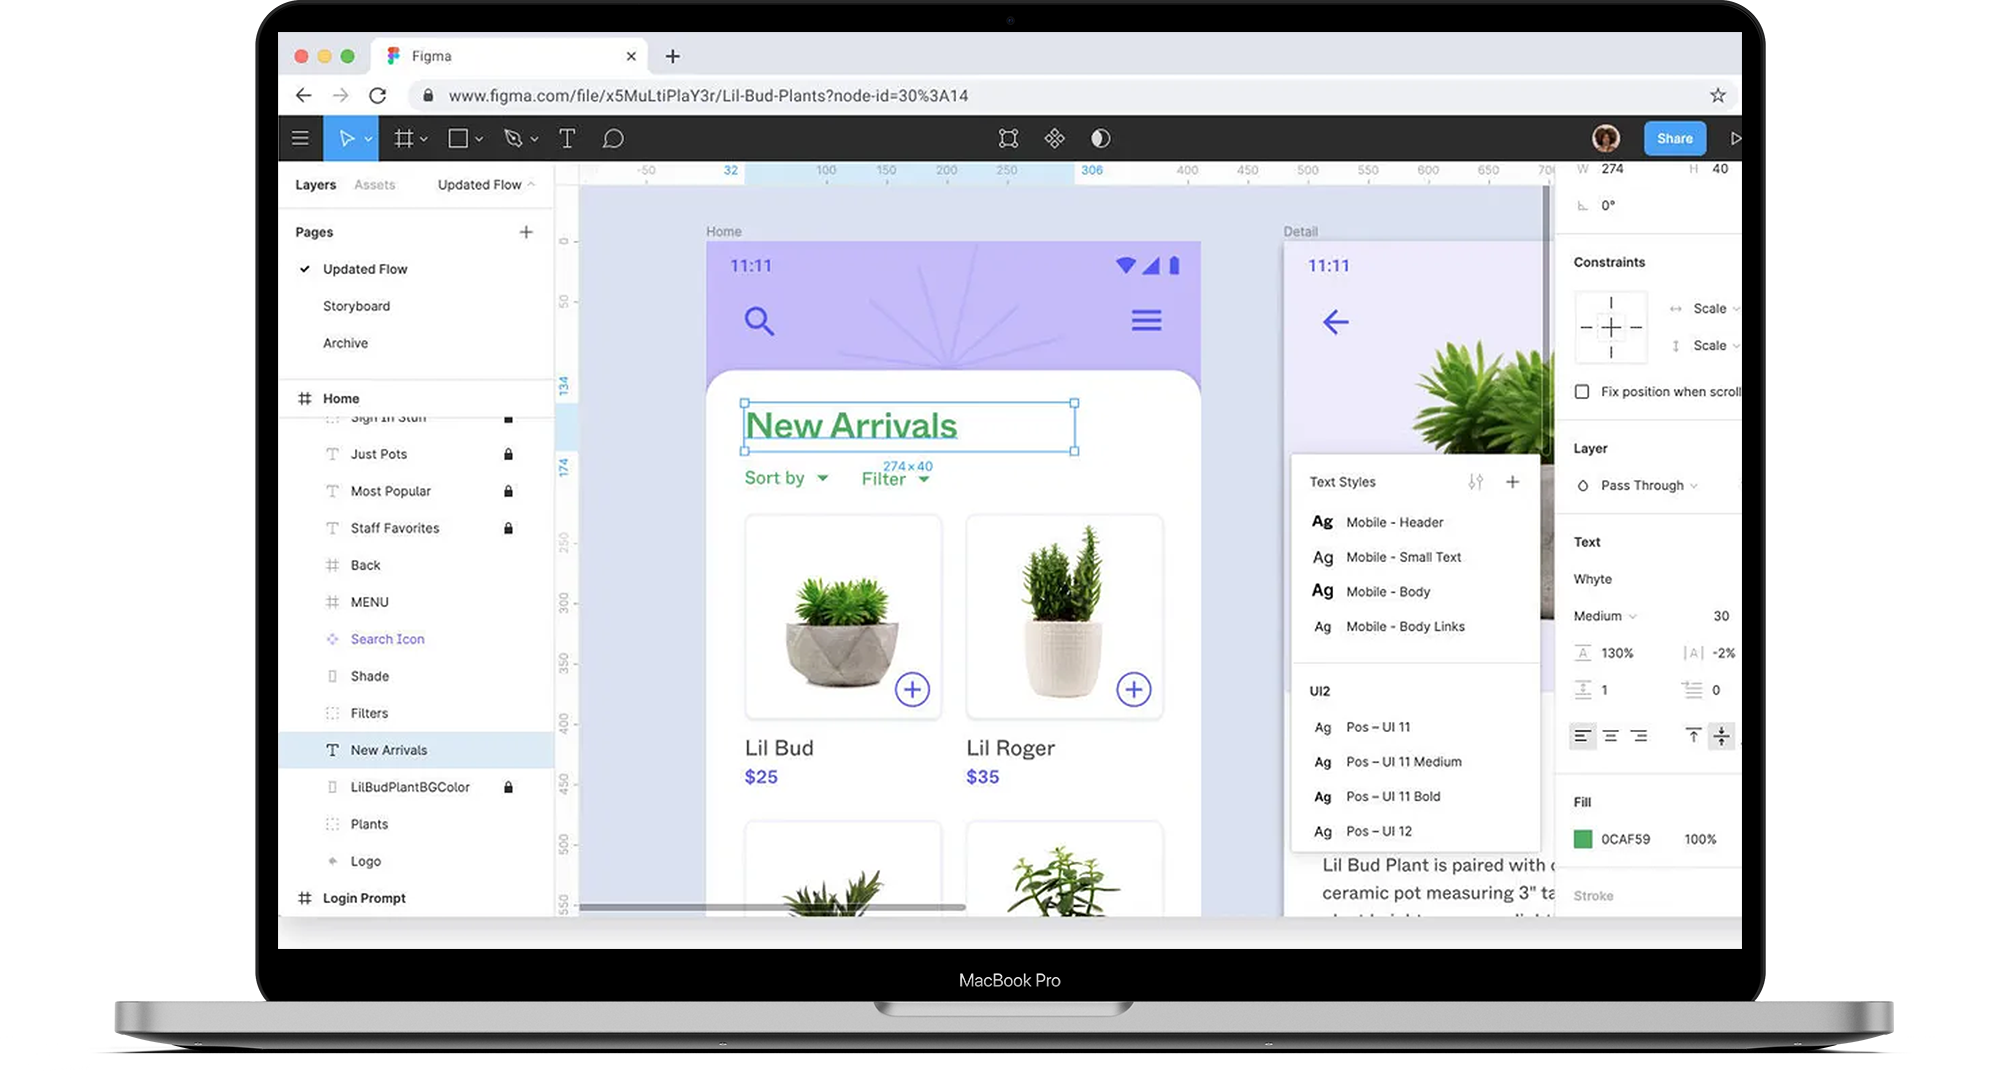Enable Fix position when scrolling checkbox
This screenshot has width=2000, height=1081.
coord(1582,392)
